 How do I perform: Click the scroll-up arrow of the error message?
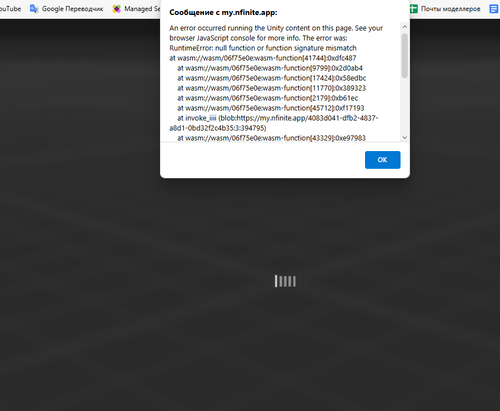pos(405,27)
